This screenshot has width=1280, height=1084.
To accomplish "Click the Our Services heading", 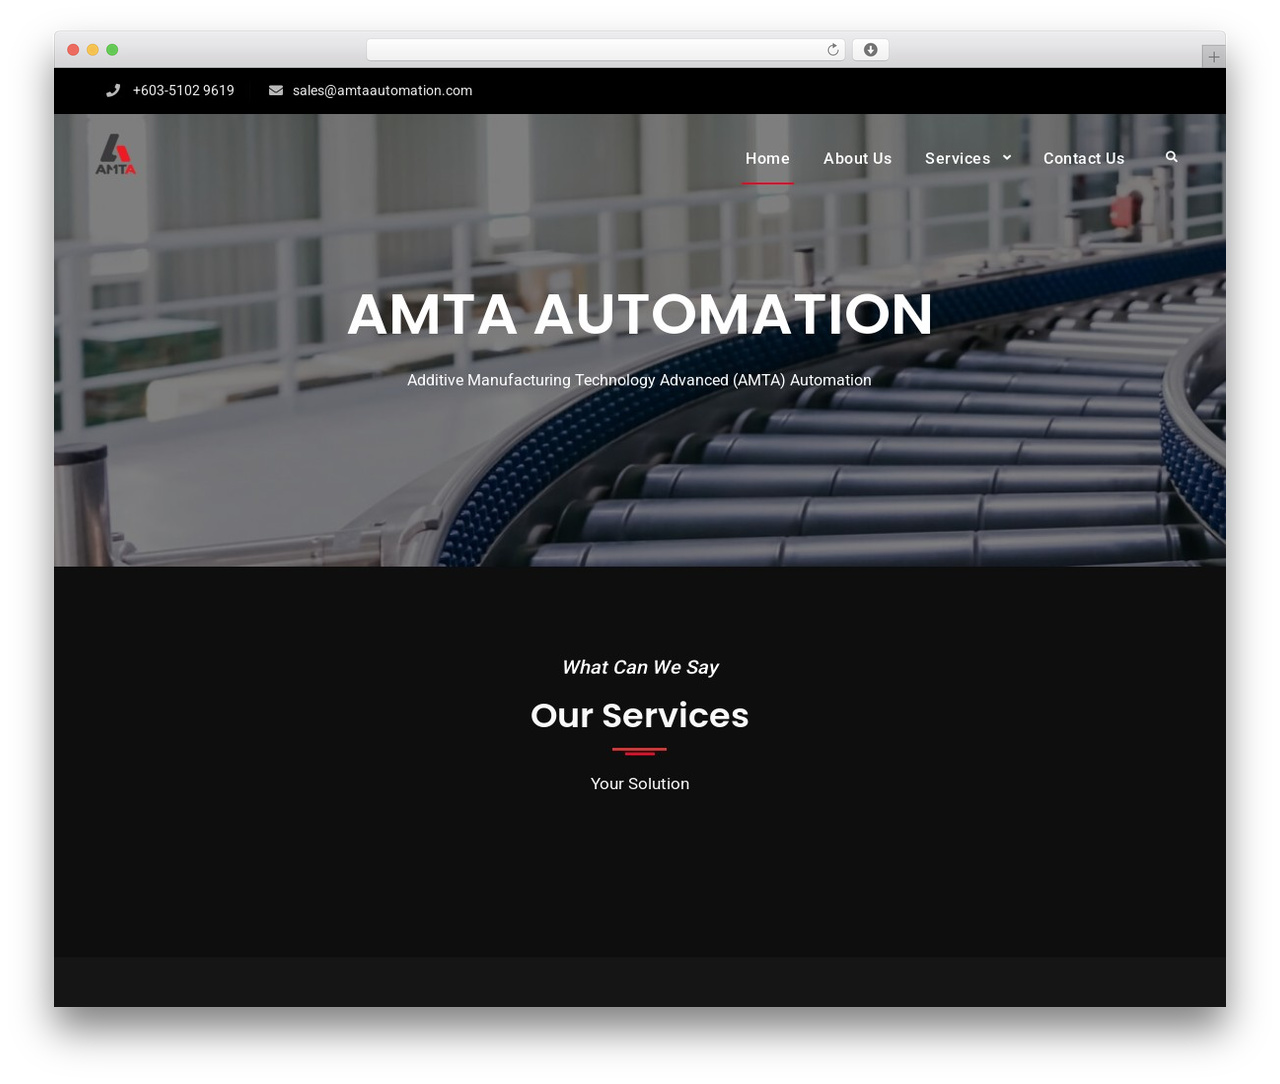I will coord(640,715).
